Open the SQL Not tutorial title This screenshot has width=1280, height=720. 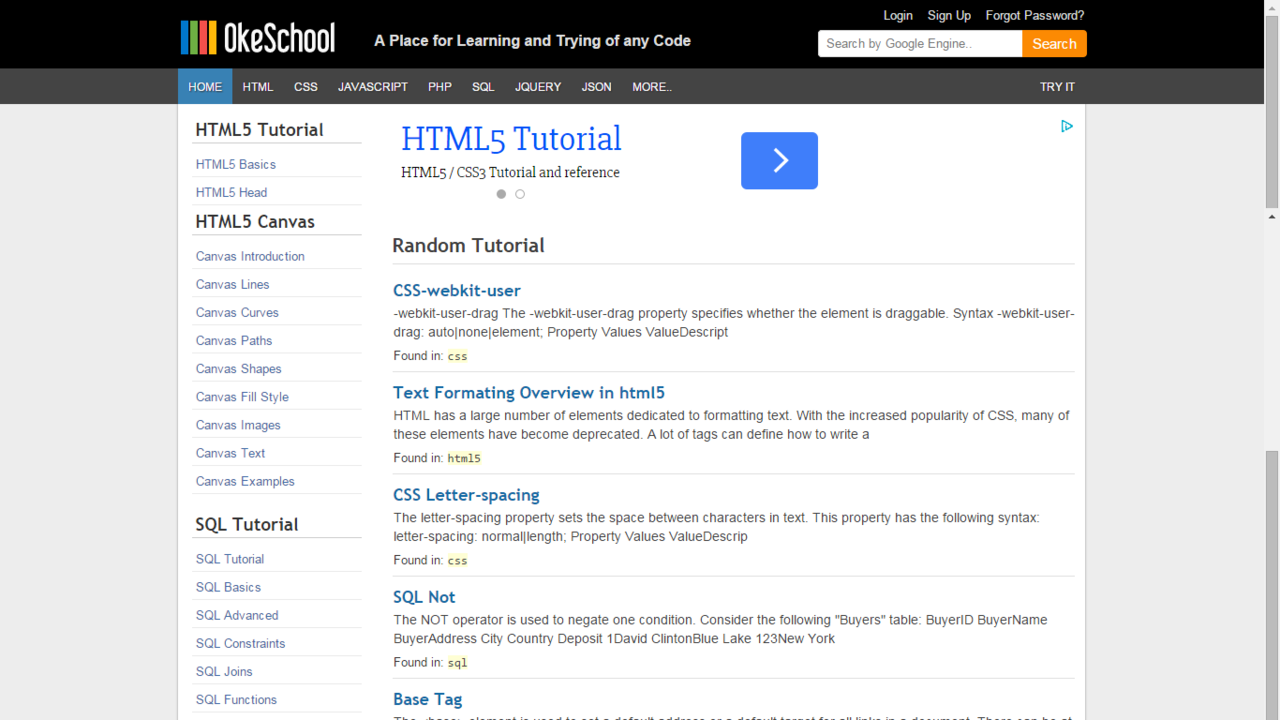point(424,597)
